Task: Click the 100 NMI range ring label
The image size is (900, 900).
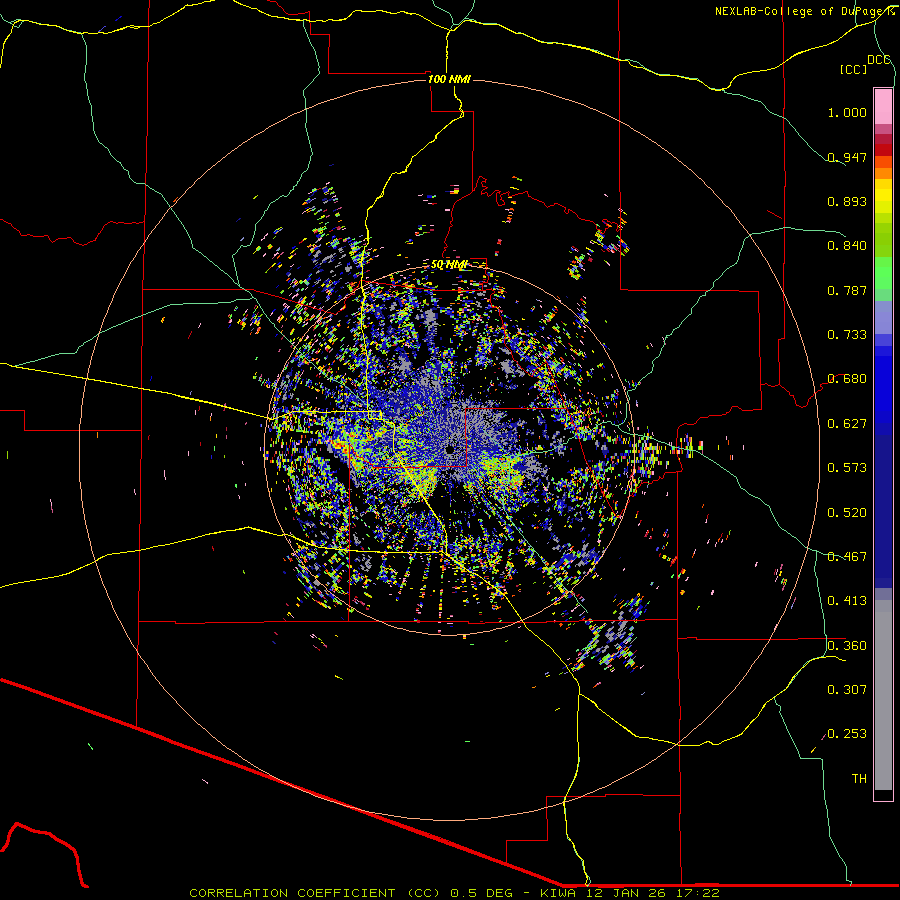Action: (x=449, y=79)
